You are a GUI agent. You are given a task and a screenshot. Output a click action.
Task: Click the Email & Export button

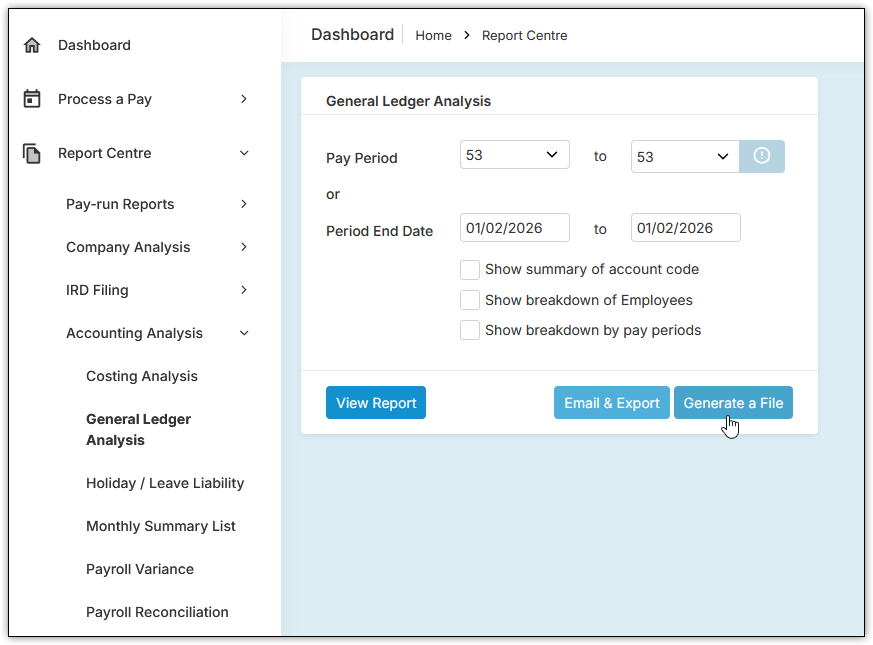tap(611, 403)
